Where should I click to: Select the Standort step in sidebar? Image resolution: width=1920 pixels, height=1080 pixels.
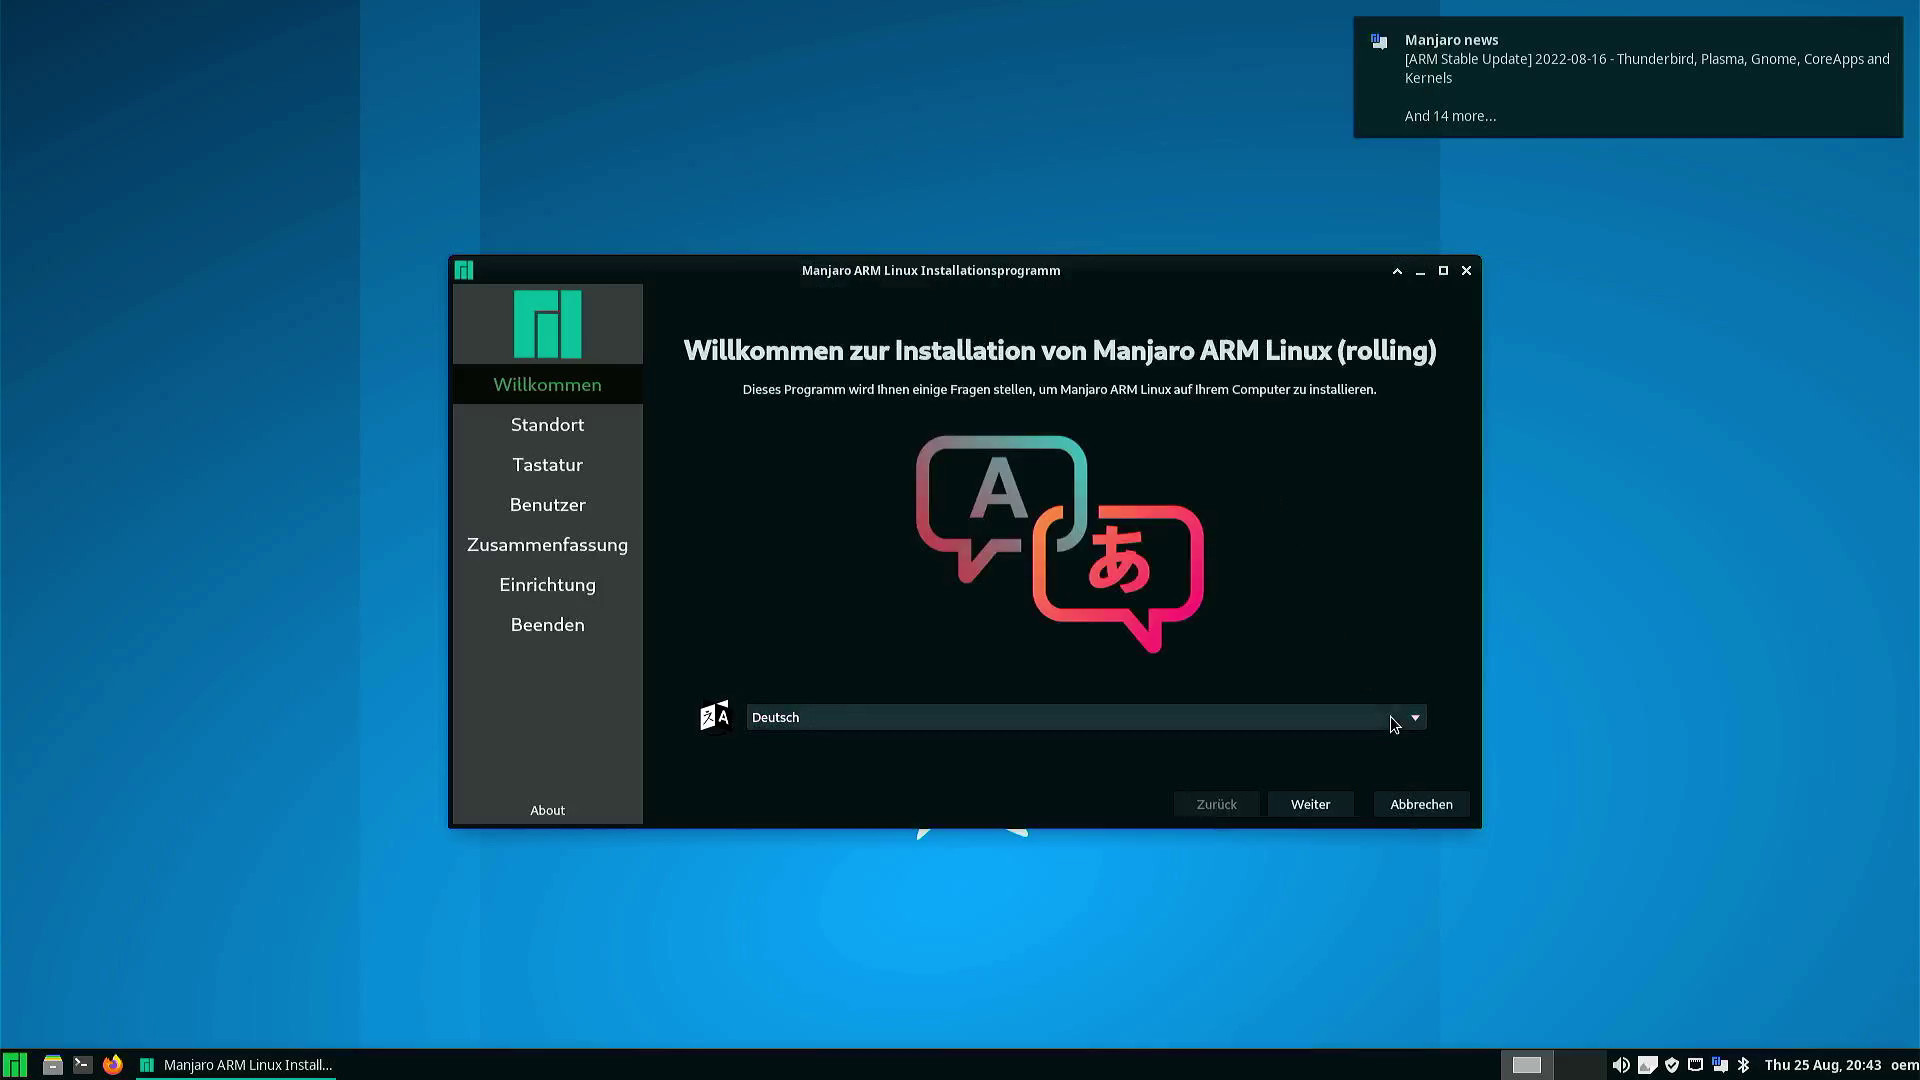point(547,425)
